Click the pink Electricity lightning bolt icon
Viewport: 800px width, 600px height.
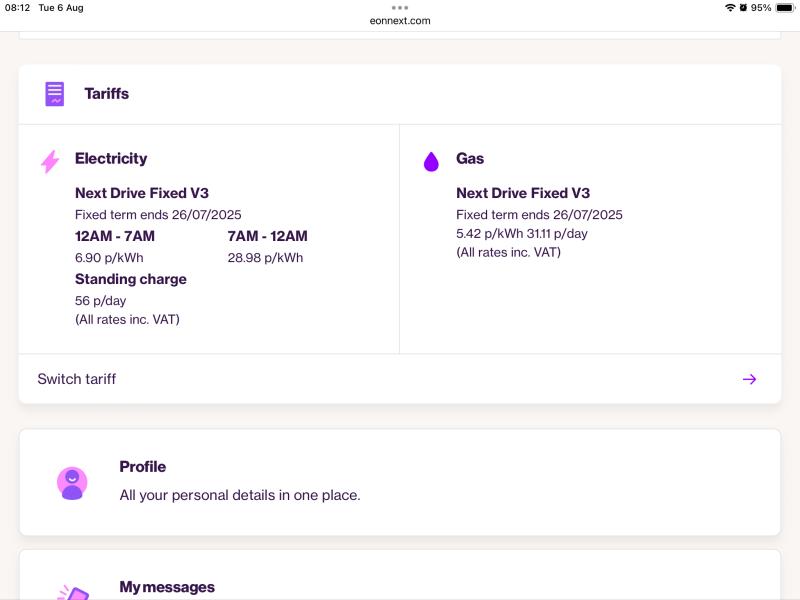[x=50, y=162]
